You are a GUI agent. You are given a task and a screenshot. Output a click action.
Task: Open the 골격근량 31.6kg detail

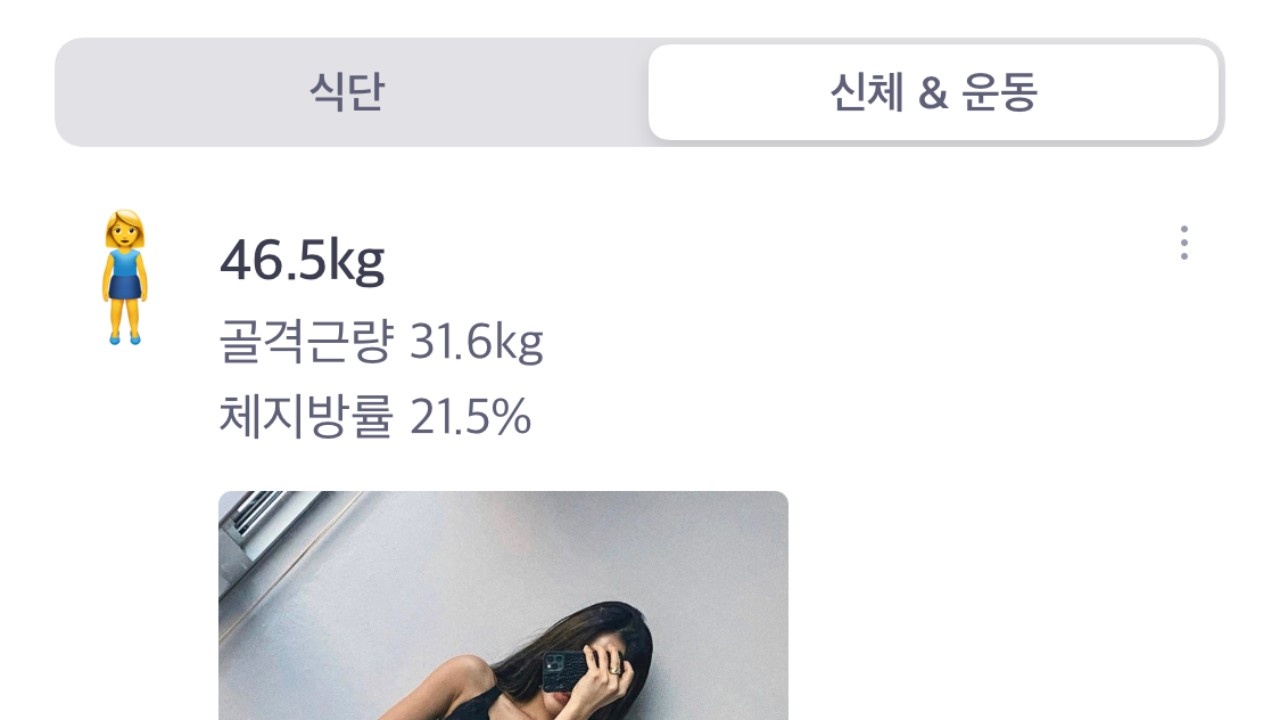[x=381, y=344]
